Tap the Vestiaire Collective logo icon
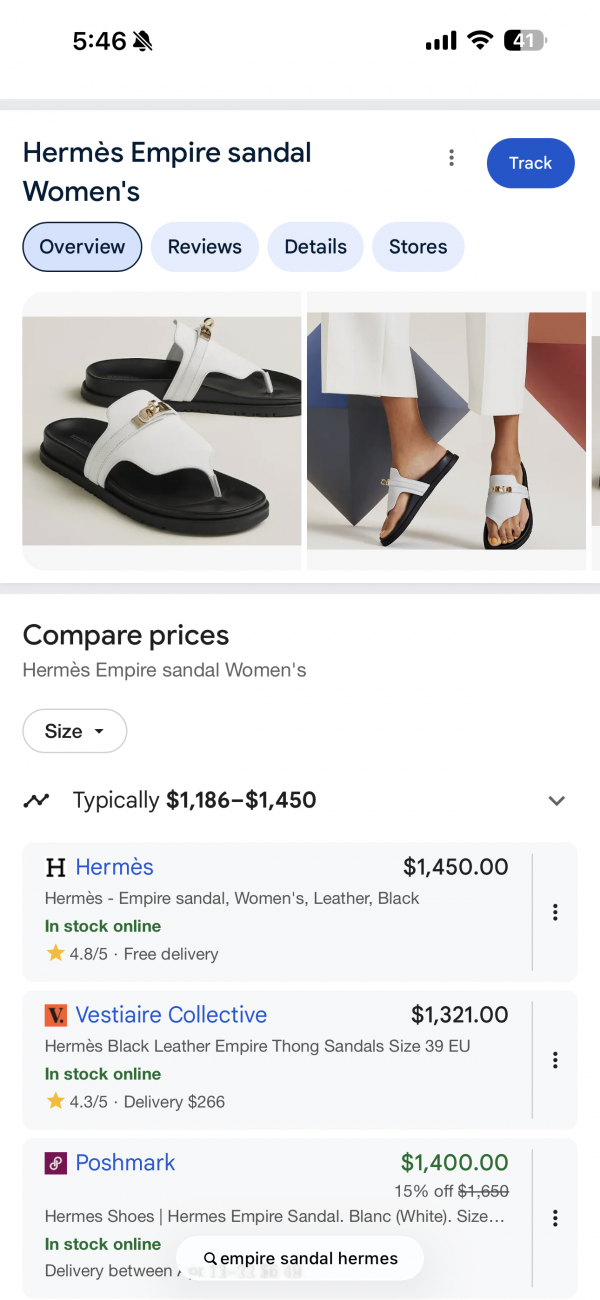Viewport: 600px width, 1300px height. [x=56, y=1015]
